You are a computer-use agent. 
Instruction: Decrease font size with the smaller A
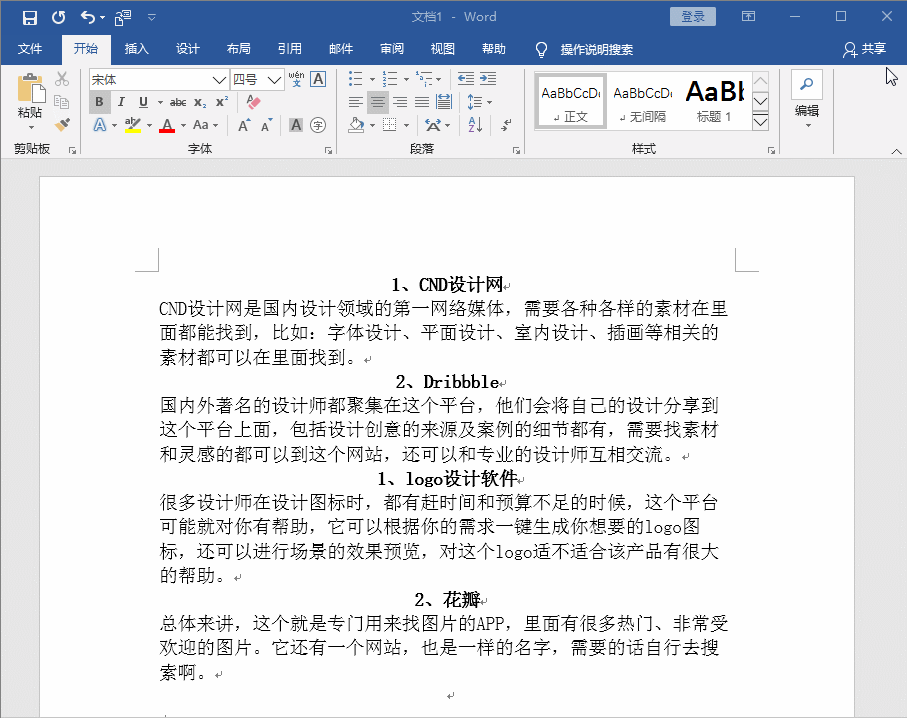pyautogui.click(x=266, y=125)
